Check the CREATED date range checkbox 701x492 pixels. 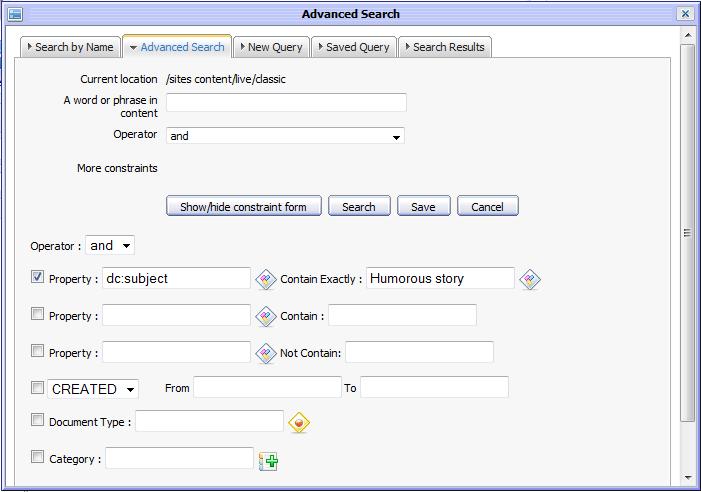(38, 387)
